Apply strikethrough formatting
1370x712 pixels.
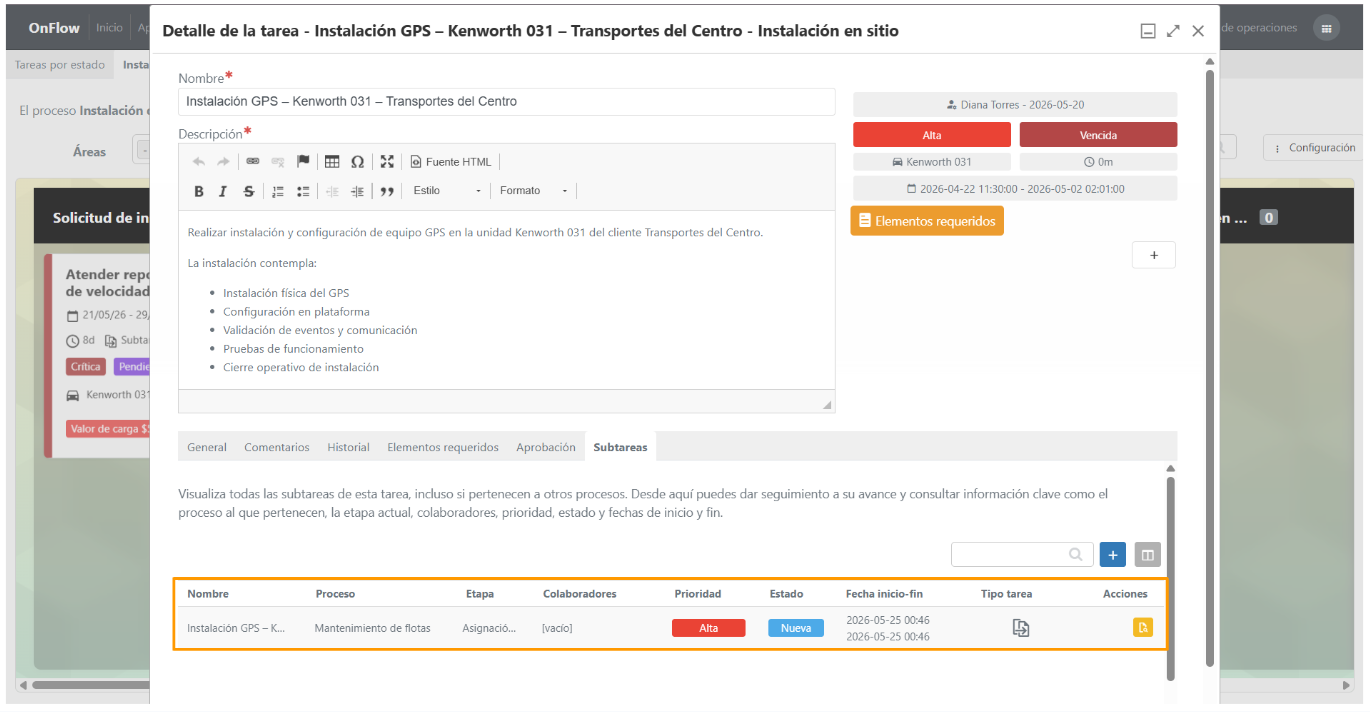(x=249, y=191)
